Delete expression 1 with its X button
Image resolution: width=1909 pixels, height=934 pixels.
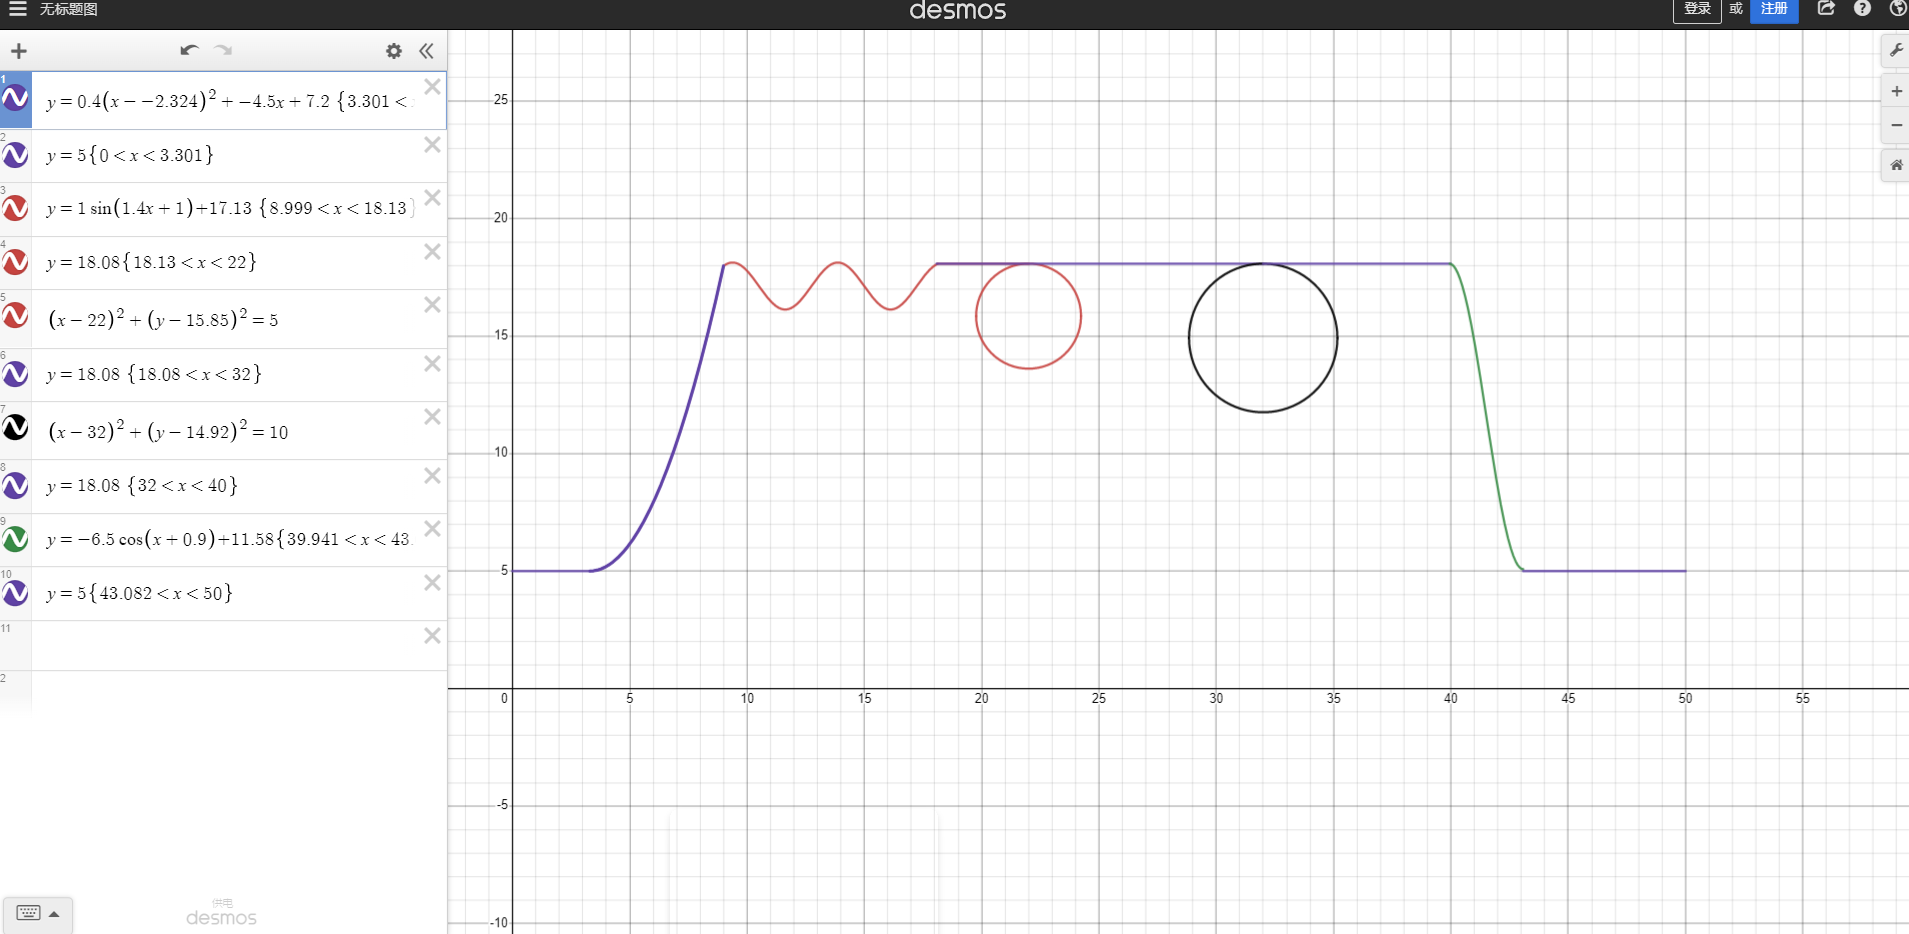click(x=432, y=87)
